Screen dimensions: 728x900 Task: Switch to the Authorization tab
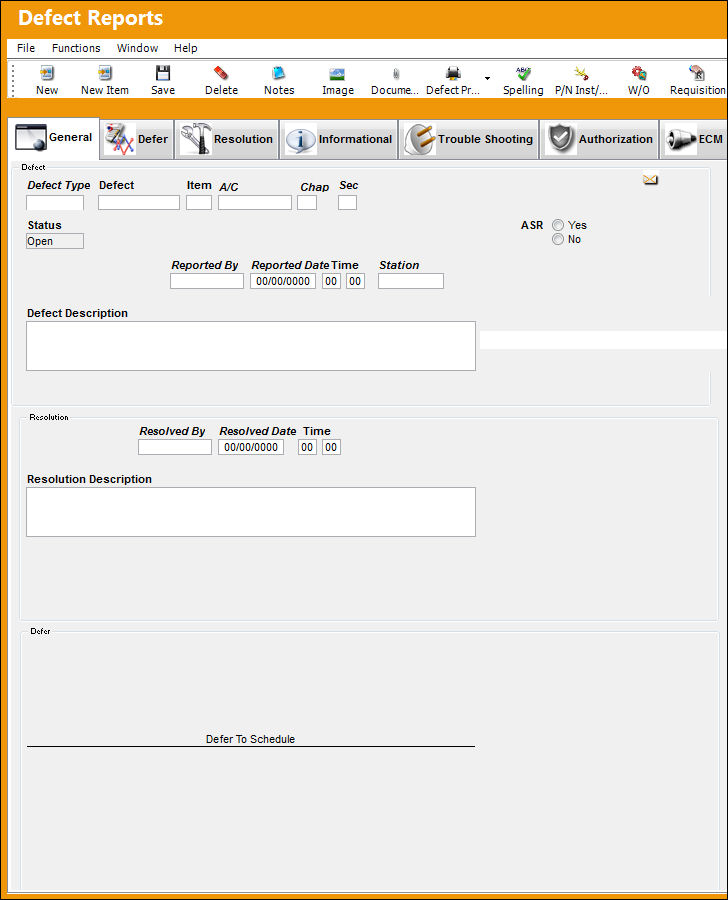tap(599, 139)
